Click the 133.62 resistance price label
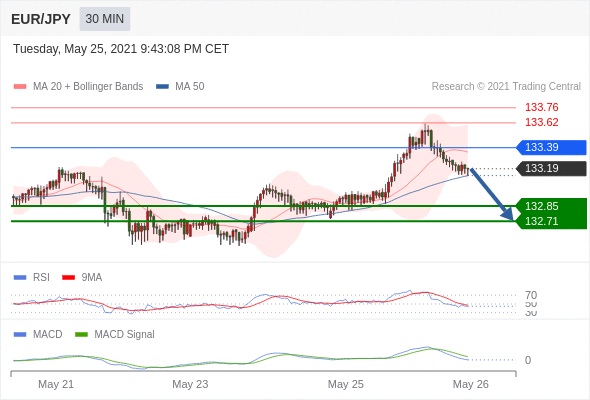 [x=541, y=122]
